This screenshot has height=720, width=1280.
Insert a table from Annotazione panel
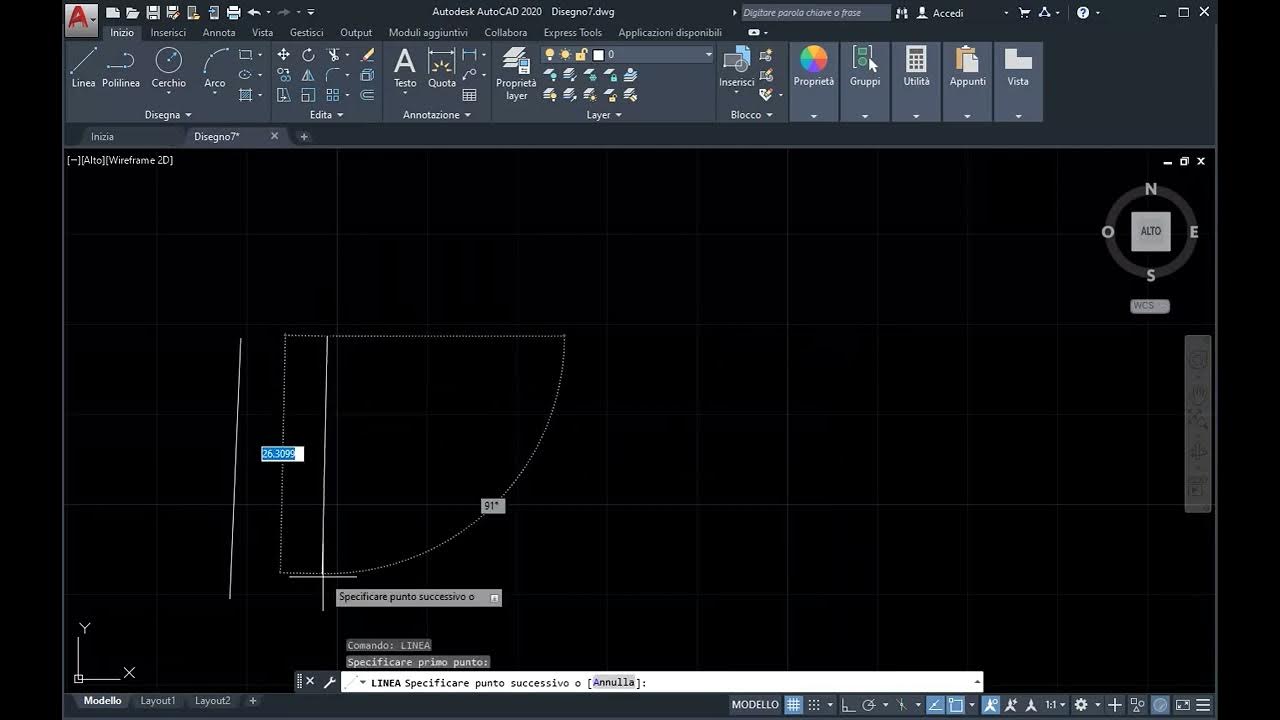(470, 95)
